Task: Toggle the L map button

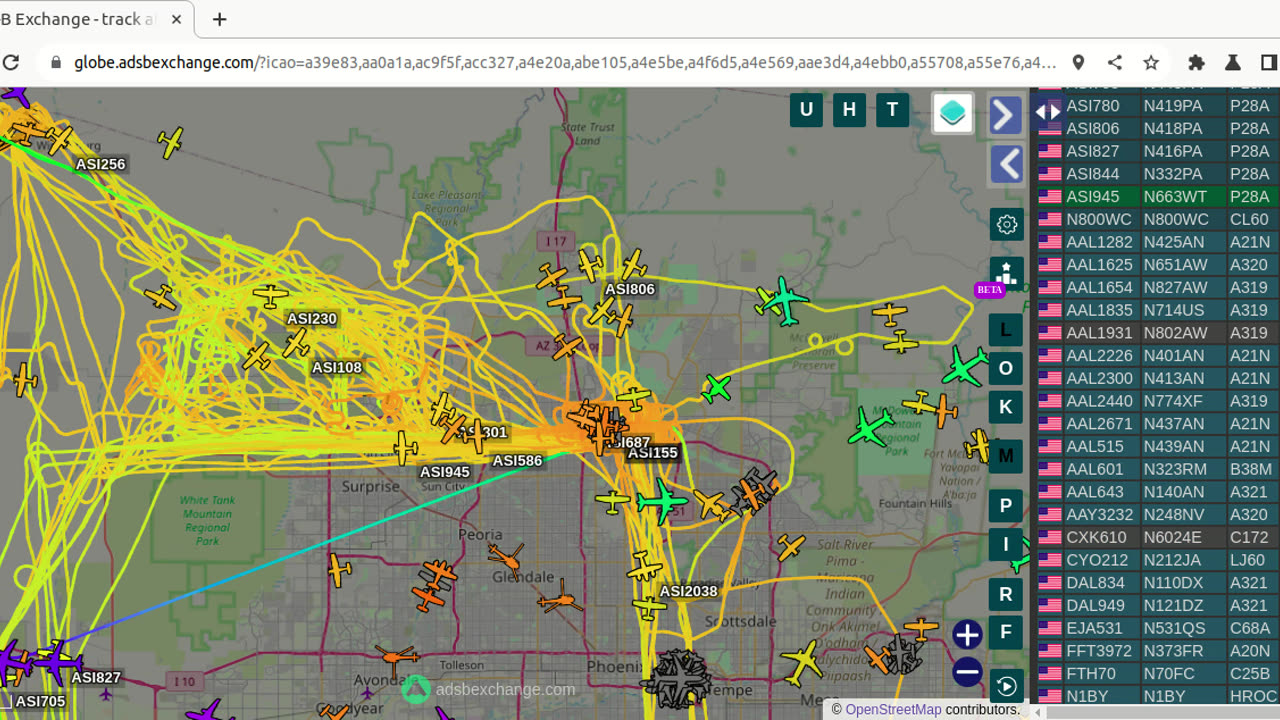Action: 1006,329
